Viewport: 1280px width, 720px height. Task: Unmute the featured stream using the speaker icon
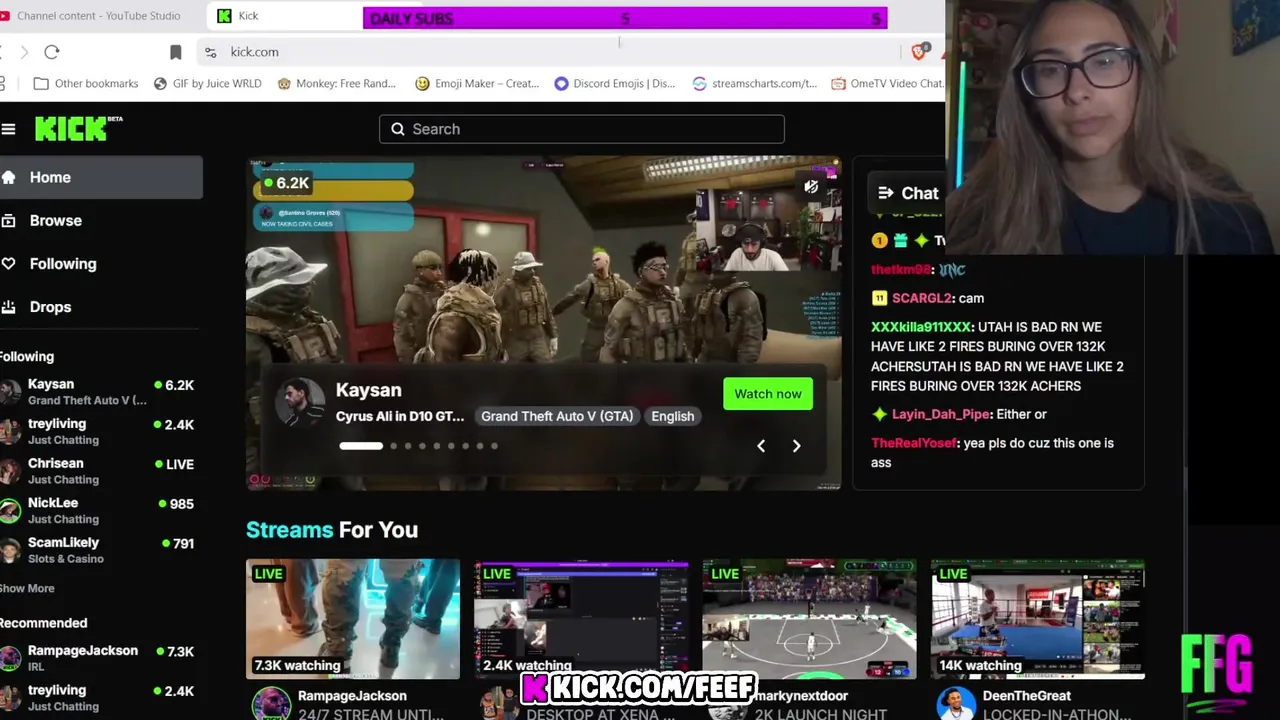[x=811, y=186]
